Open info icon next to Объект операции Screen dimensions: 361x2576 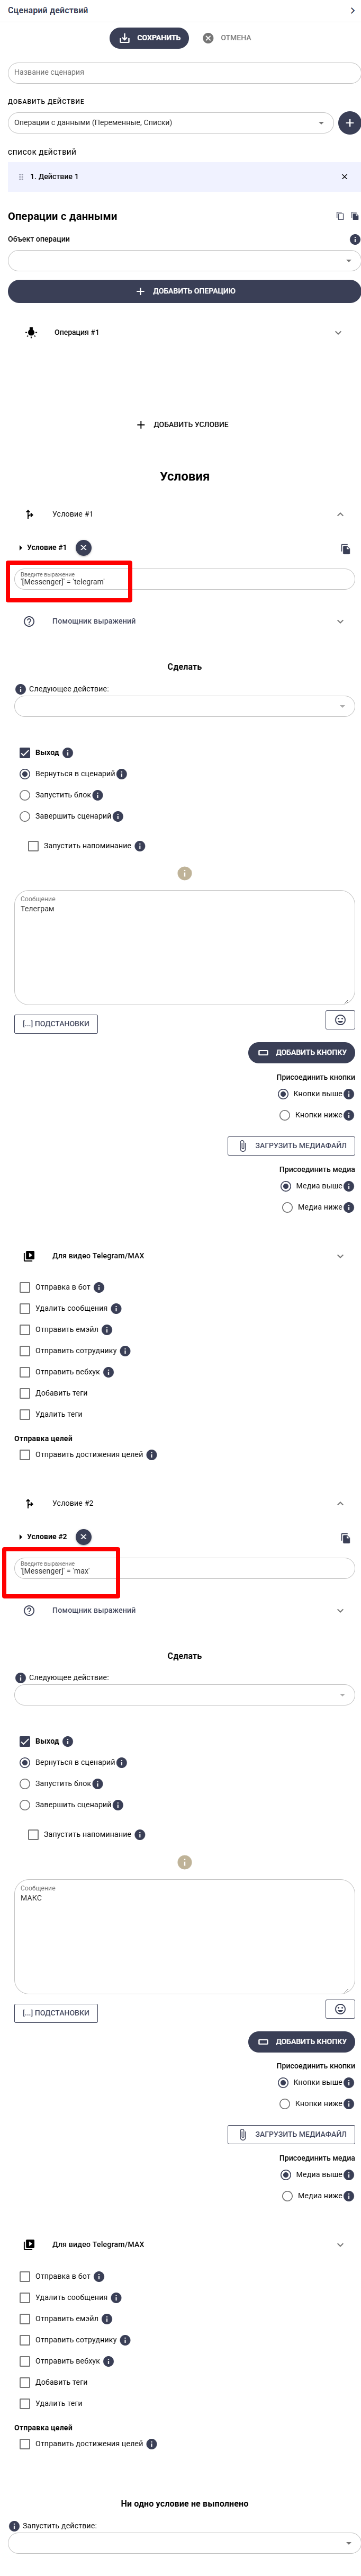tap(355, 239)
